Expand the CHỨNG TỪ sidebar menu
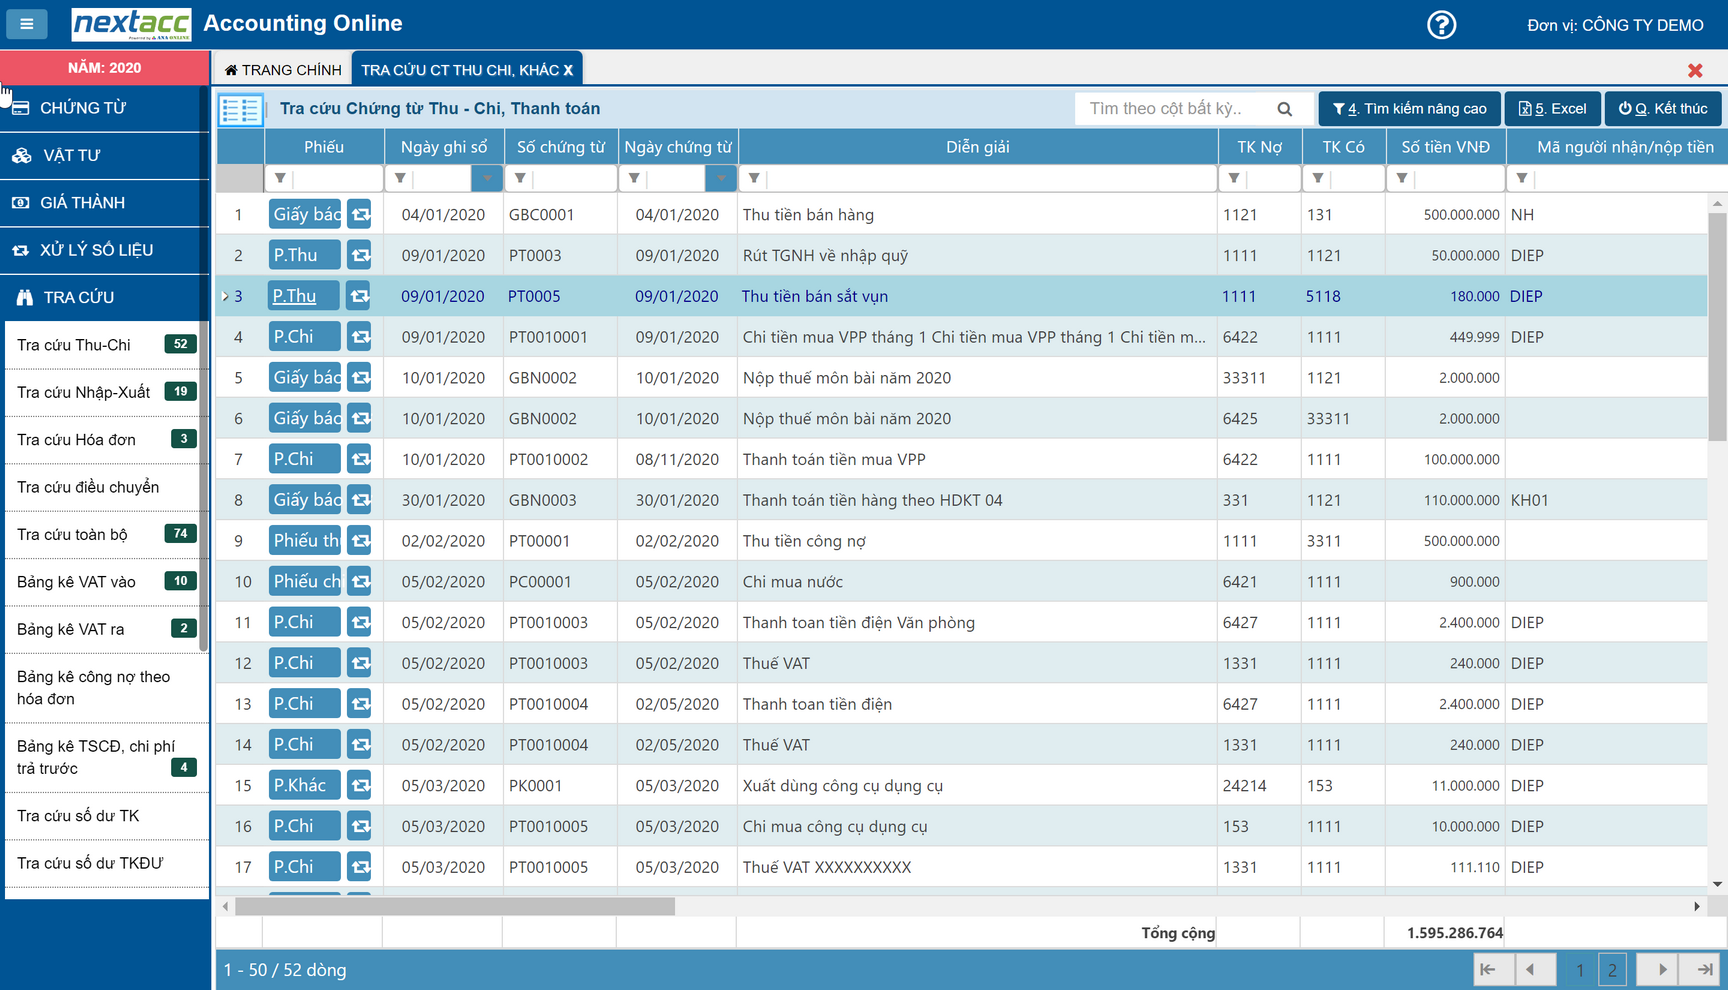This screenshot has width=1728, height=990. [104, 108]
